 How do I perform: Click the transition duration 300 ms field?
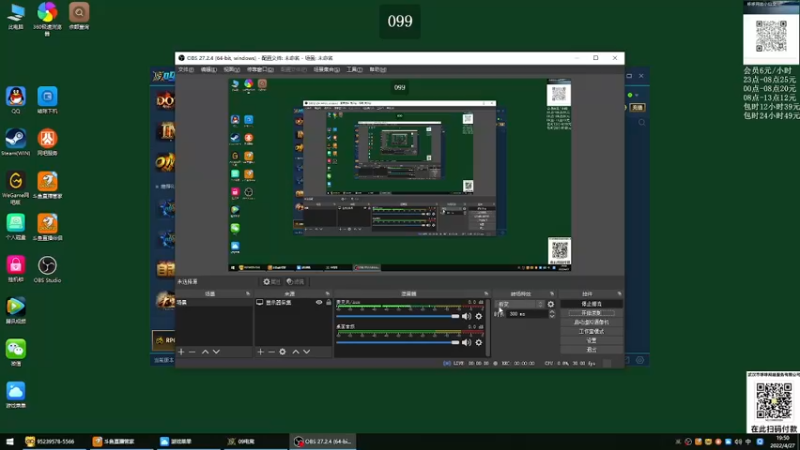[x=528, y=314]
